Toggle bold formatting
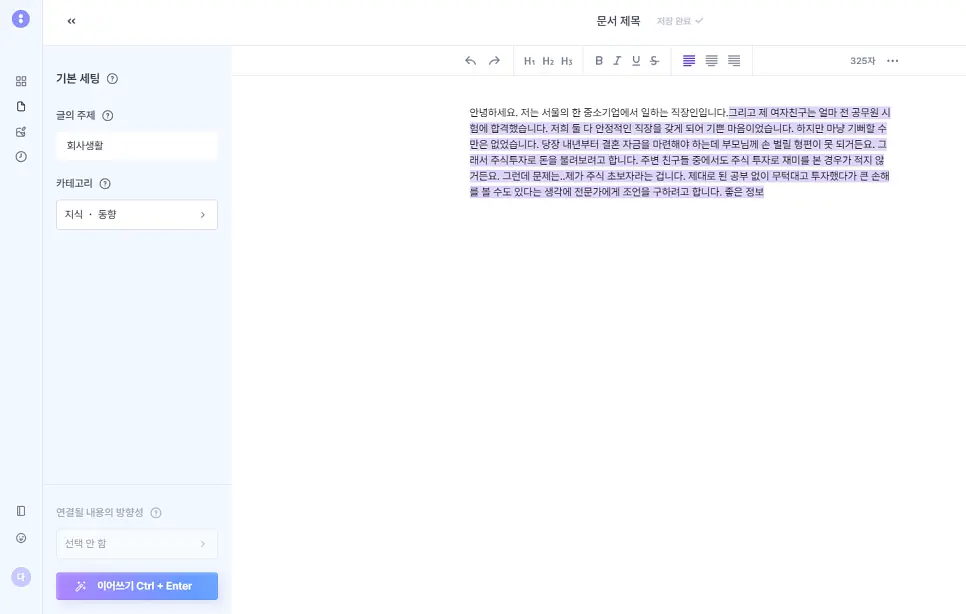 pos(599,60)
